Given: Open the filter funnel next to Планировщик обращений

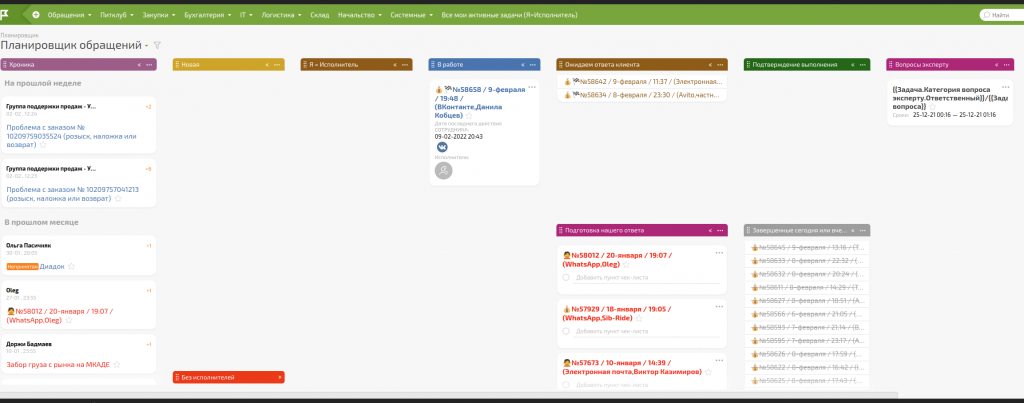Looking at the screenshot, I should pos(157,45).
